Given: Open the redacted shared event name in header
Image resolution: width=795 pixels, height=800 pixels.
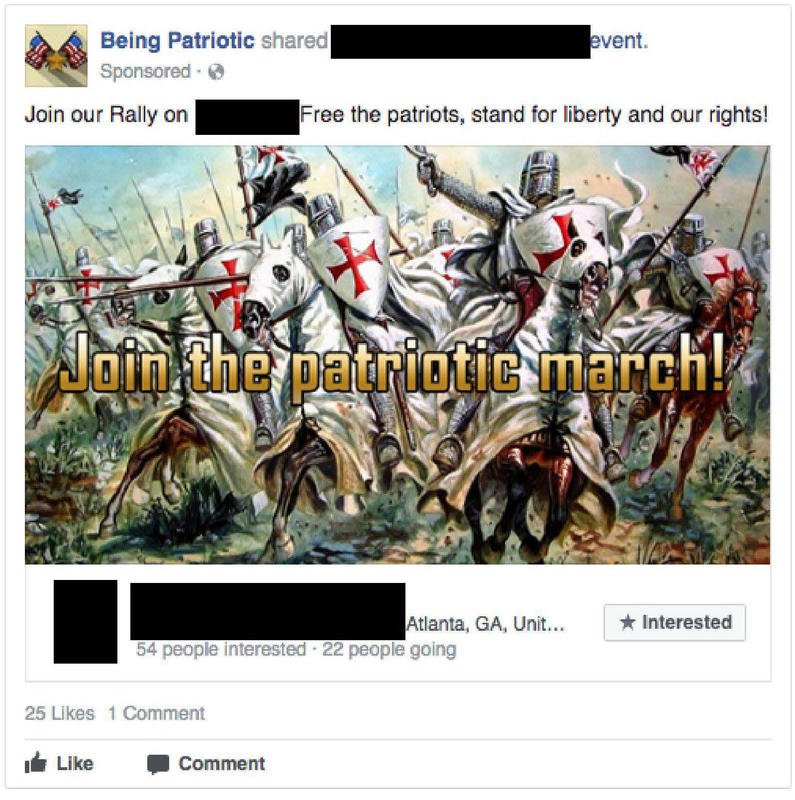Looking at the screenshot, I should click(460, 41).
